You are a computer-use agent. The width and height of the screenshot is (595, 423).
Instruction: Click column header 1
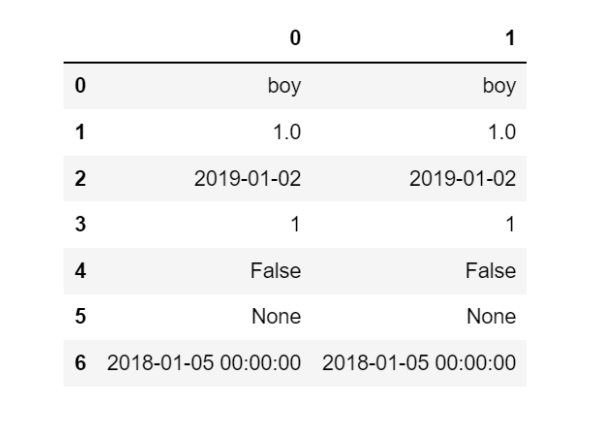click(x=510, y=38)
